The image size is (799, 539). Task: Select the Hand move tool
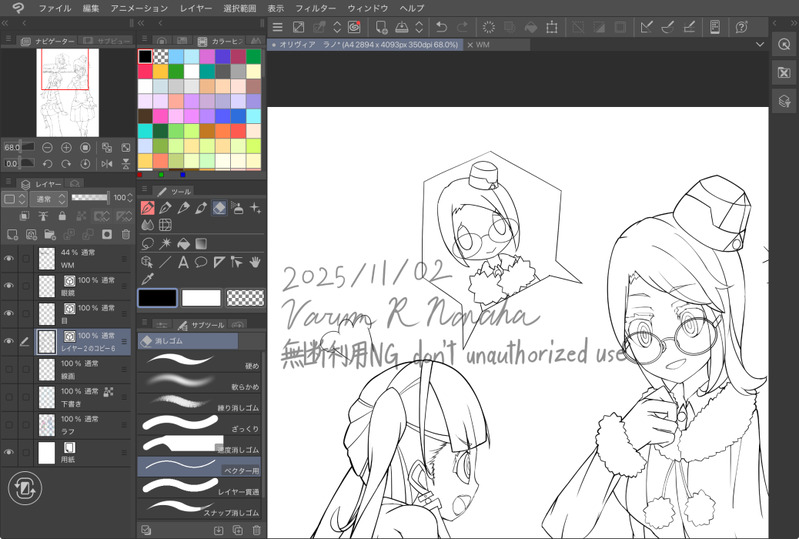click(x=255, y=262)
